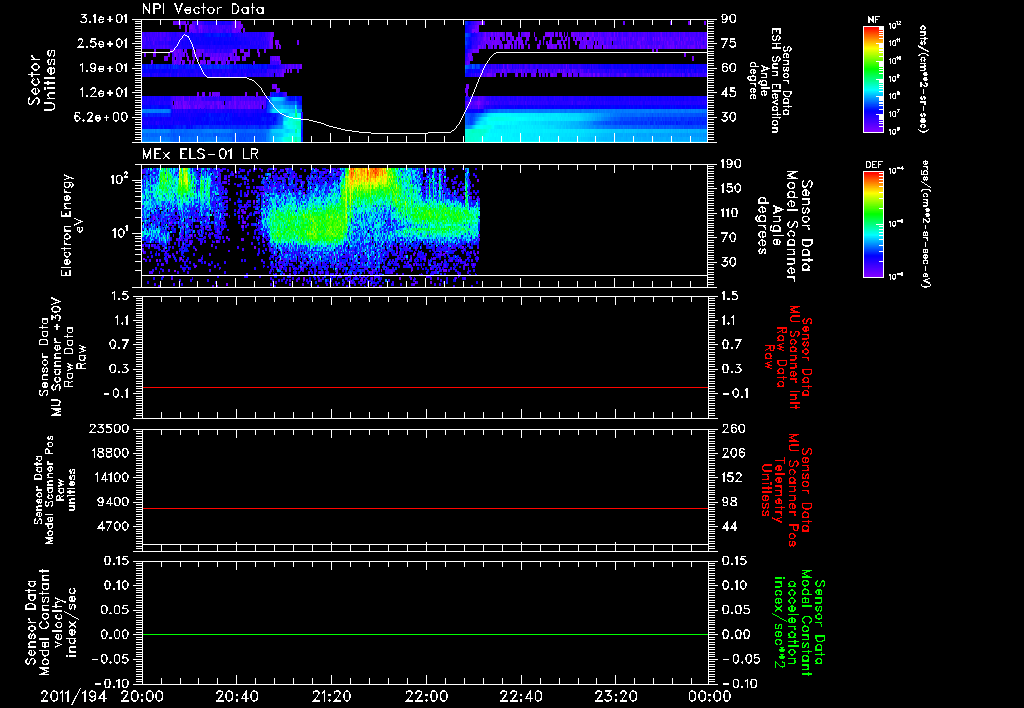Screen dimensions: 1024x708
Task: Click the 22:00 time tick label
Action: tap(426, 697)
